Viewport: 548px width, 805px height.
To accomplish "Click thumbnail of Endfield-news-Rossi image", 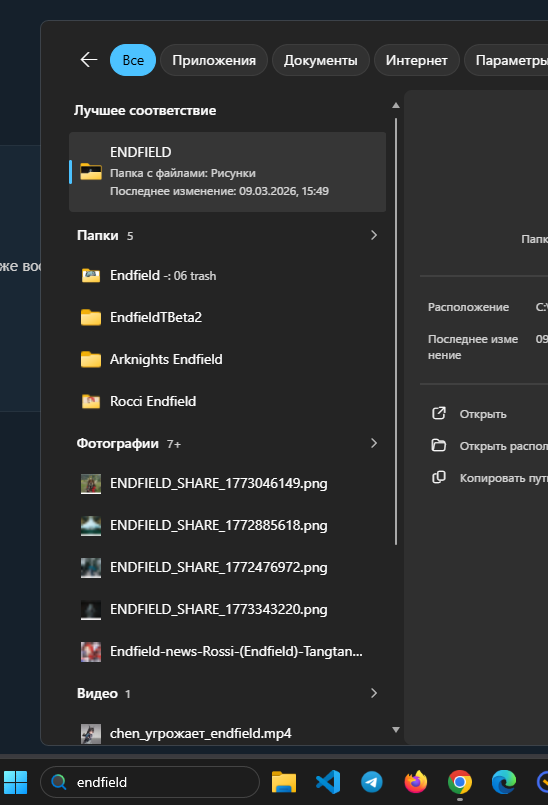I will click(x=91, y=651).
